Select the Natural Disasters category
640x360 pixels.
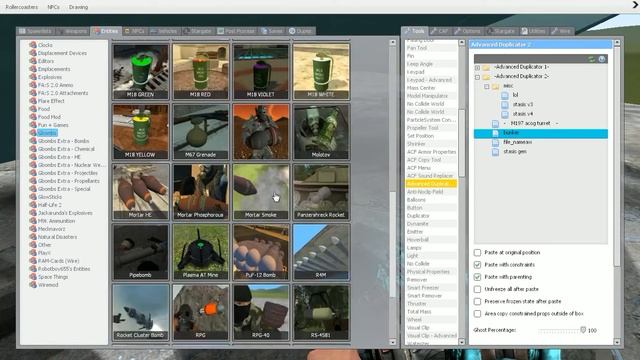pos(58,237)
